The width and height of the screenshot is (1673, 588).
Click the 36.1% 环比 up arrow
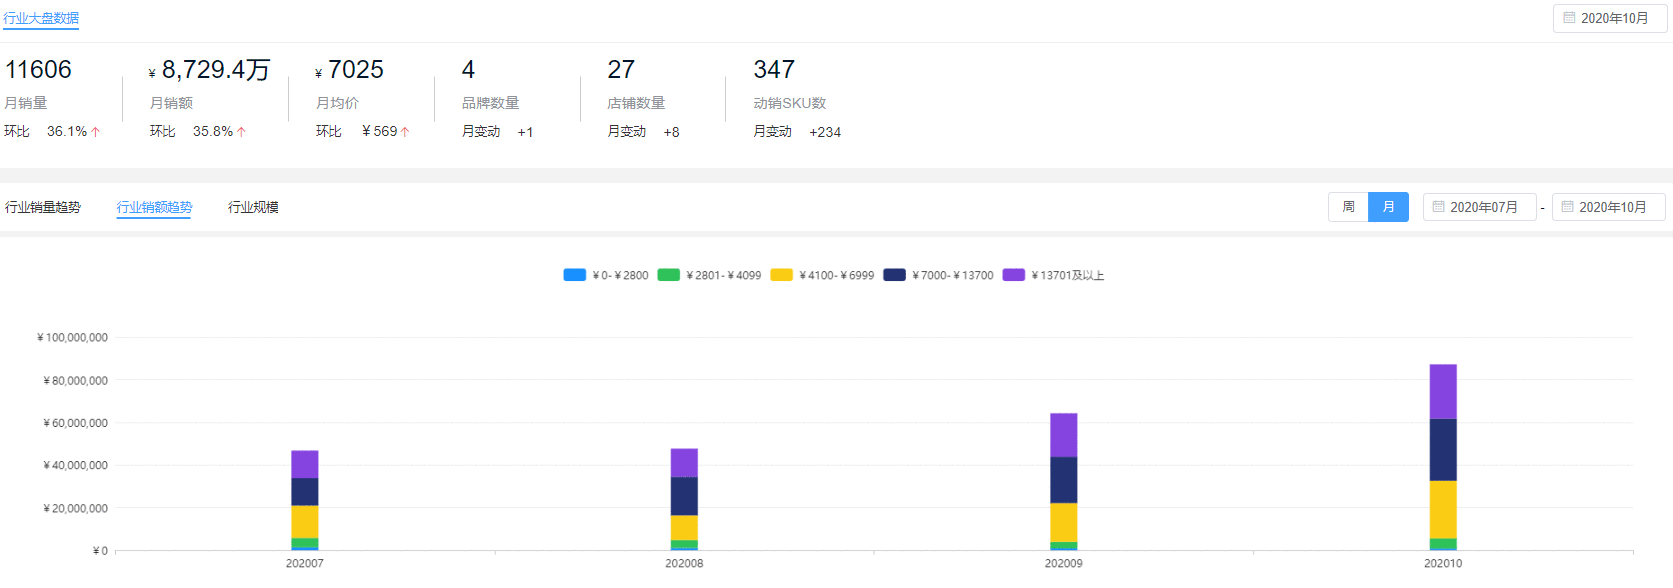(x=96, y=132)
